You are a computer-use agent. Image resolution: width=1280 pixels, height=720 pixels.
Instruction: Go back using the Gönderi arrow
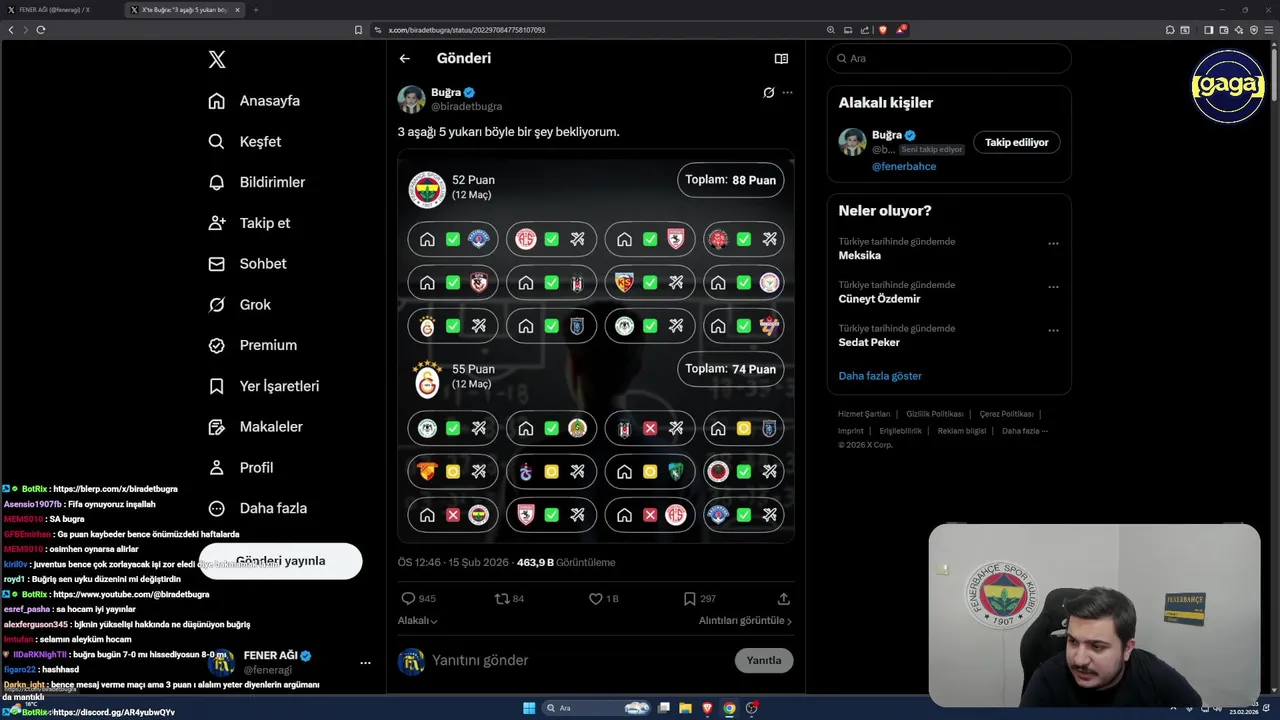(x=405, y=58)
